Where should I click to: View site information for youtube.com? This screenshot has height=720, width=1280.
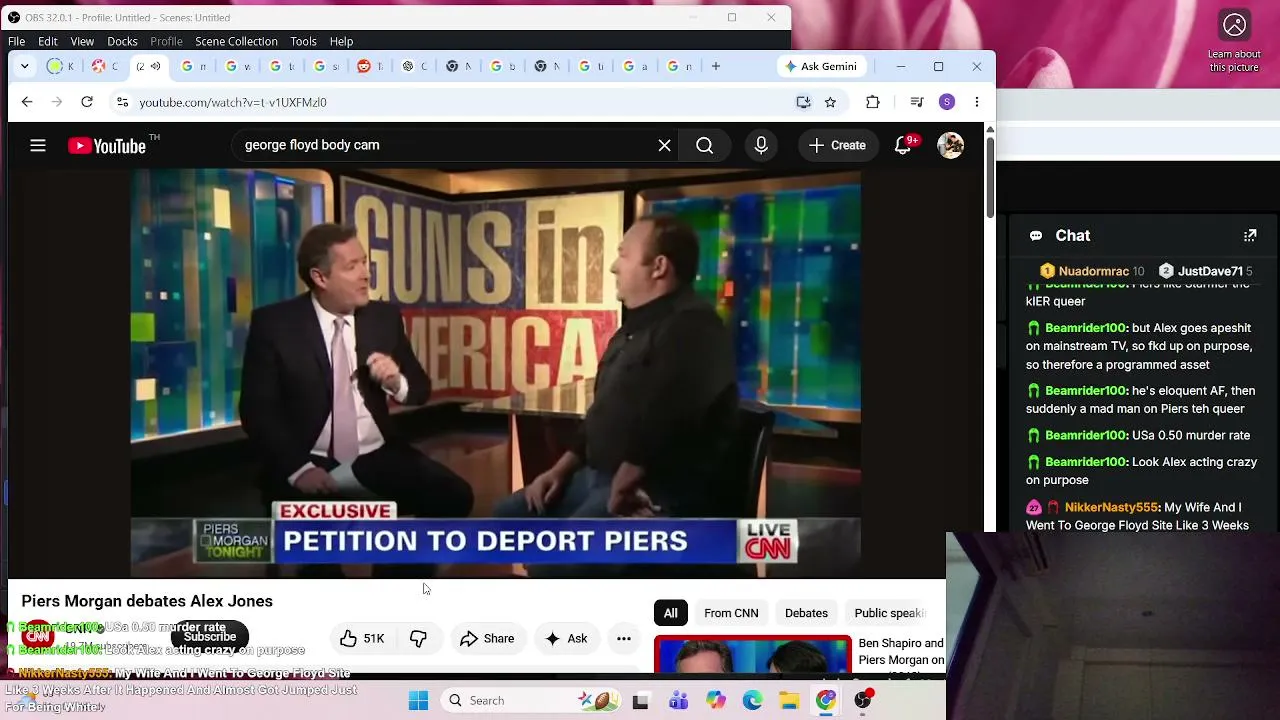(122, 102)
